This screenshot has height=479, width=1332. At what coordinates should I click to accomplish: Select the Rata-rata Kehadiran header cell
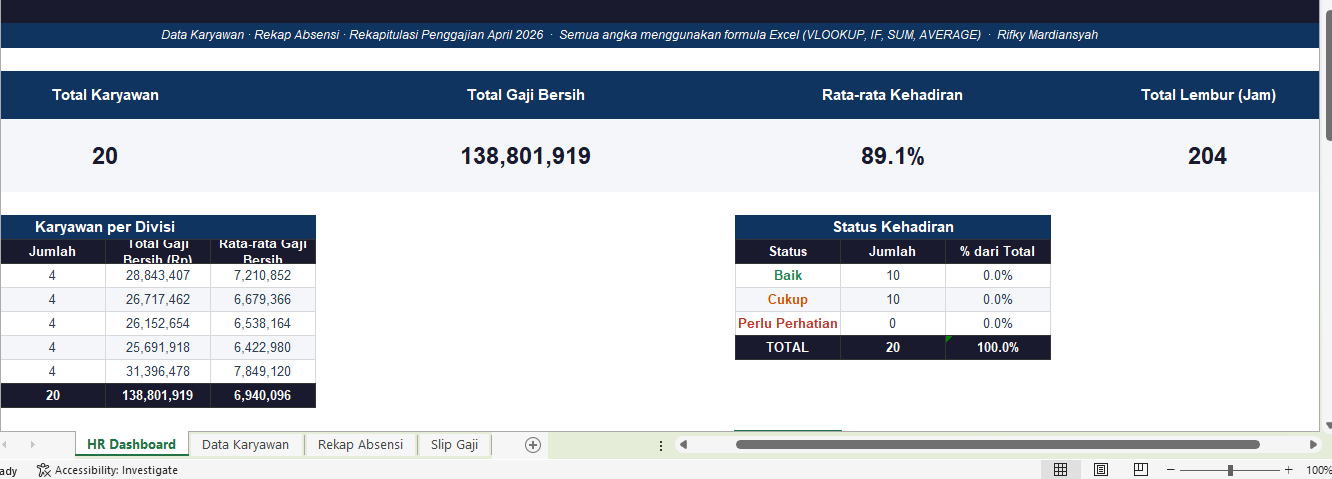892,95
